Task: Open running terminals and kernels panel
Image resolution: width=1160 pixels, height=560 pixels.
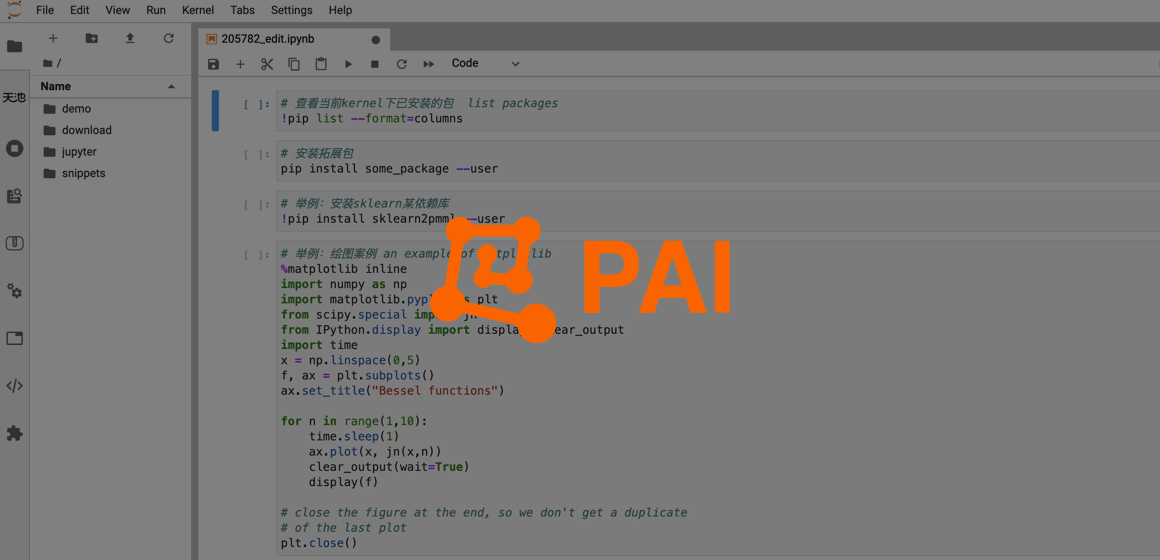Action: [x=15, y=148]
